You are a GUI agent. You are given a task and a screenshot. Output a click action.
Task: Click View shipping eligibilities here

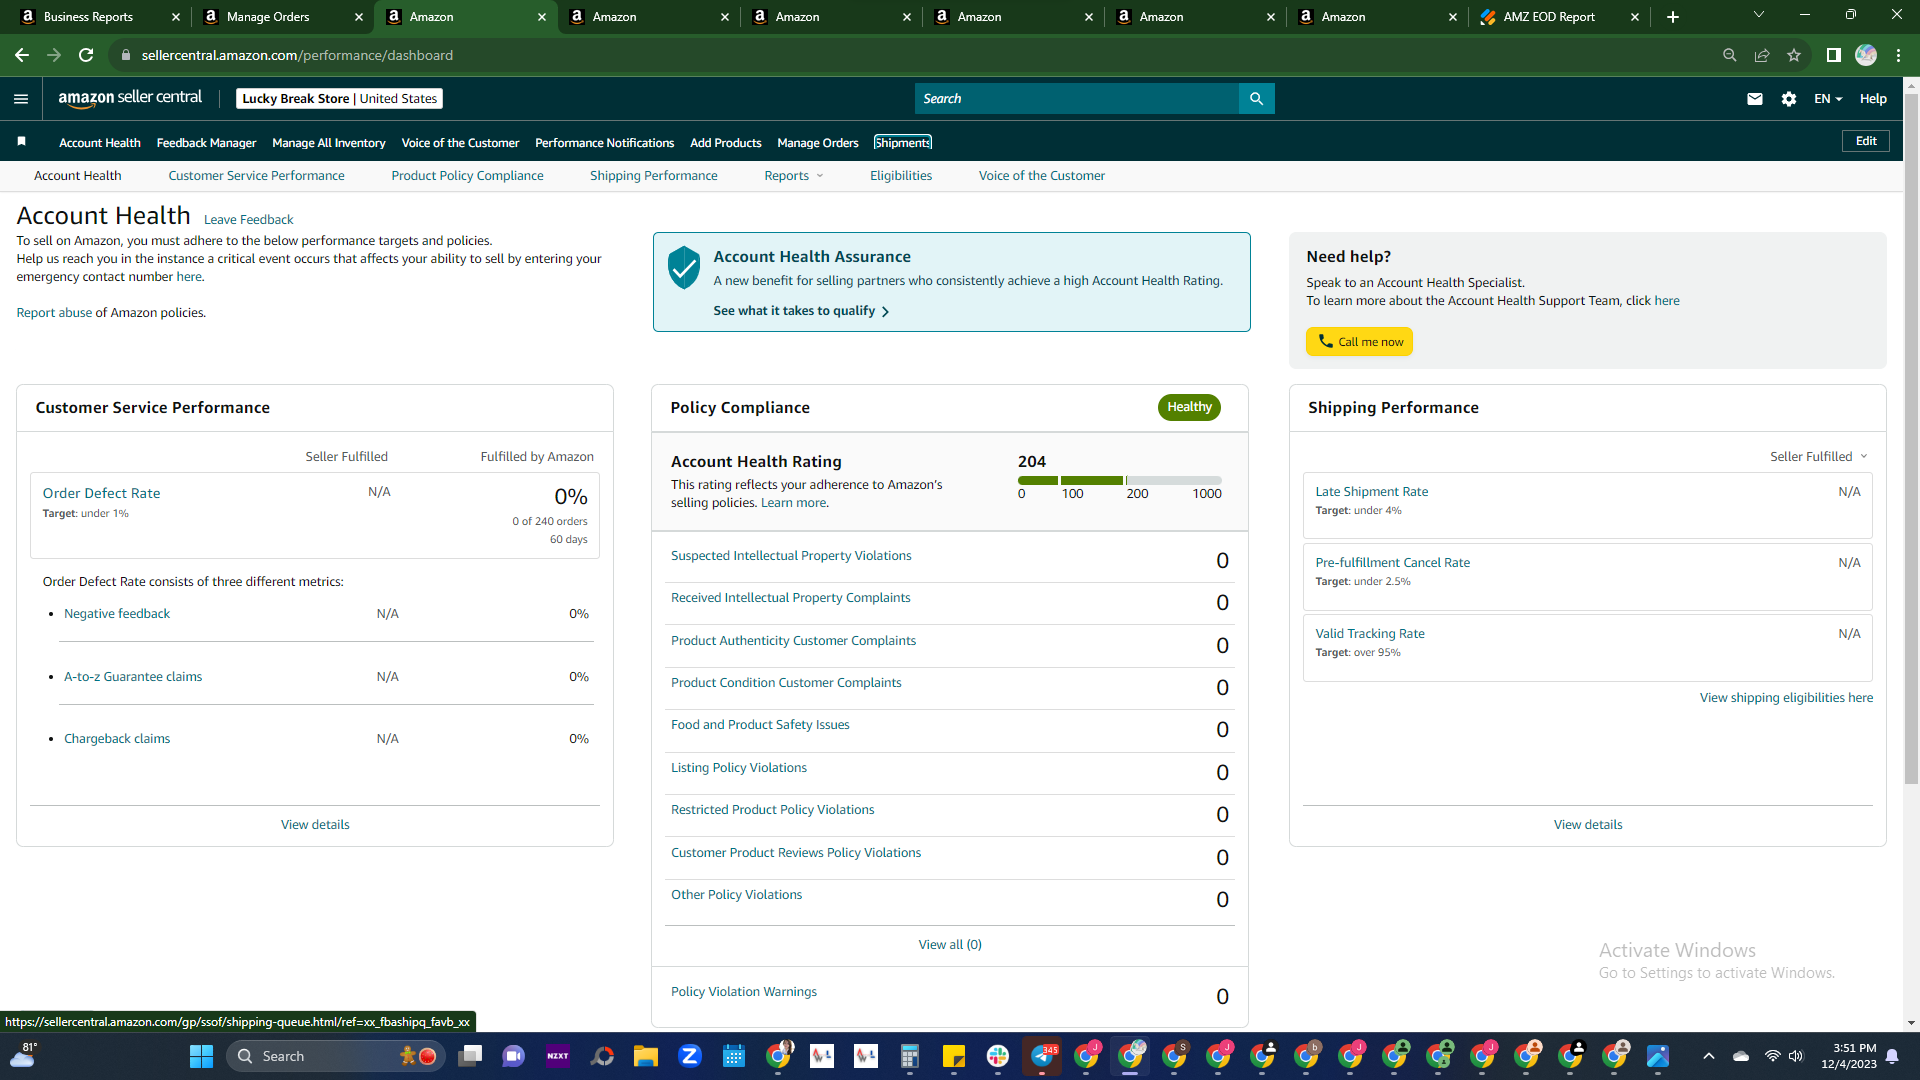coord(1786,698)
